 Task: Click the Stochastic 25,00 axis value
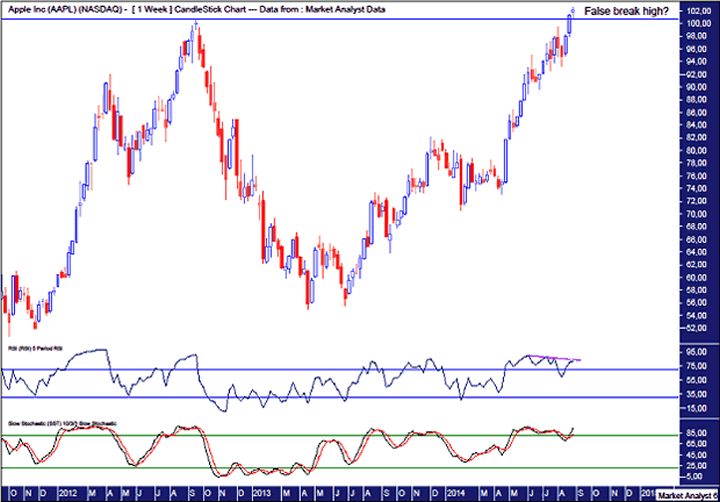[697, 466]
